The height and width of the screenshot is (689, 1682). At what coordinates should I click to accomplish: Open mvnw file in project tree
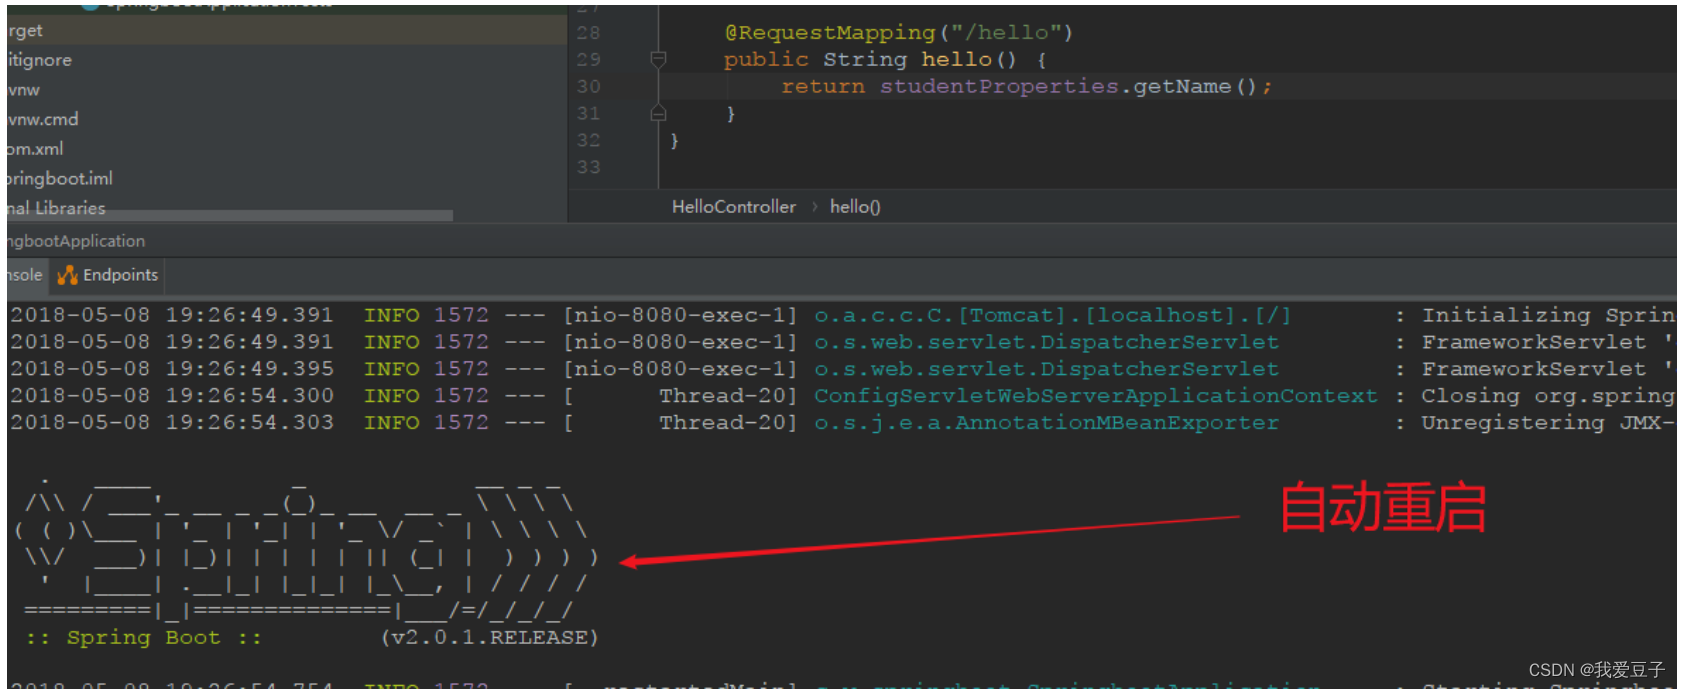tap(24, 90)
